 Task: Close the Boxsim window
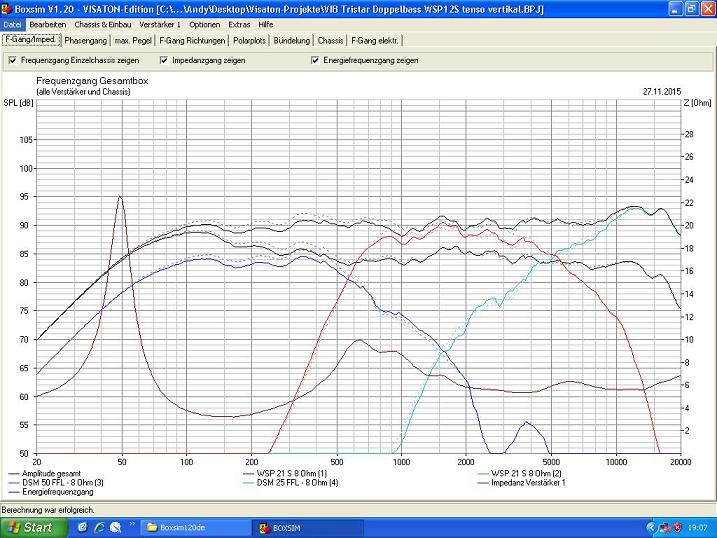click(707, 9)
